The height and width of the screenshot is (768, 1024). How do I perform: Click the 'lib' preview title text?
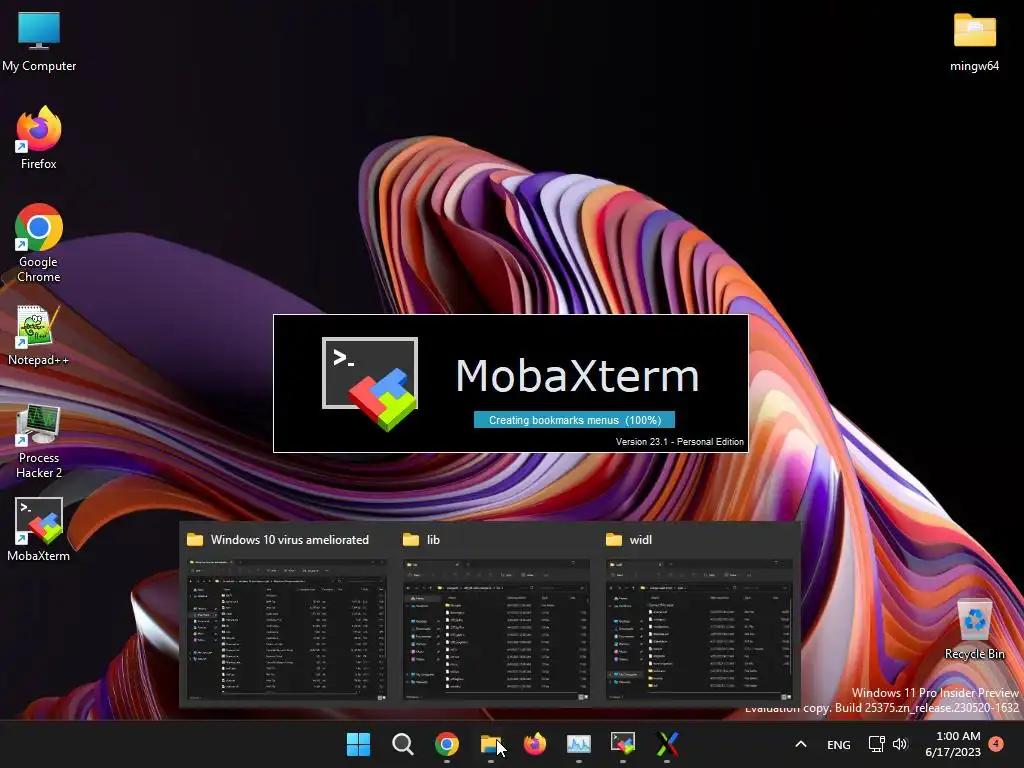point(433,539)
